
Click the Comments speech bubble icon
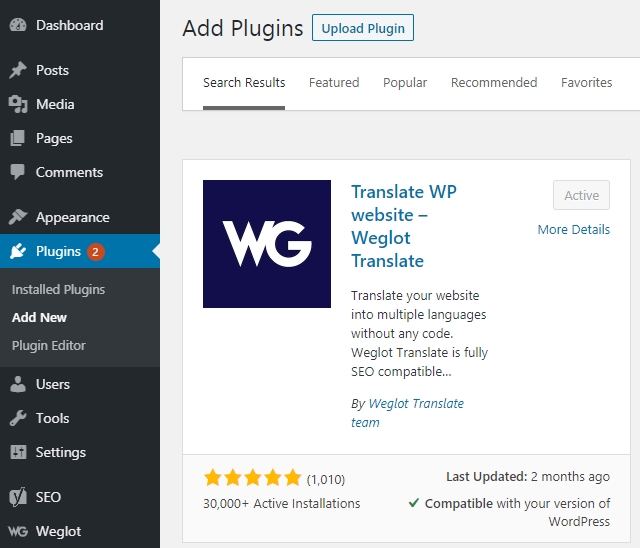(x=18, y=172)
